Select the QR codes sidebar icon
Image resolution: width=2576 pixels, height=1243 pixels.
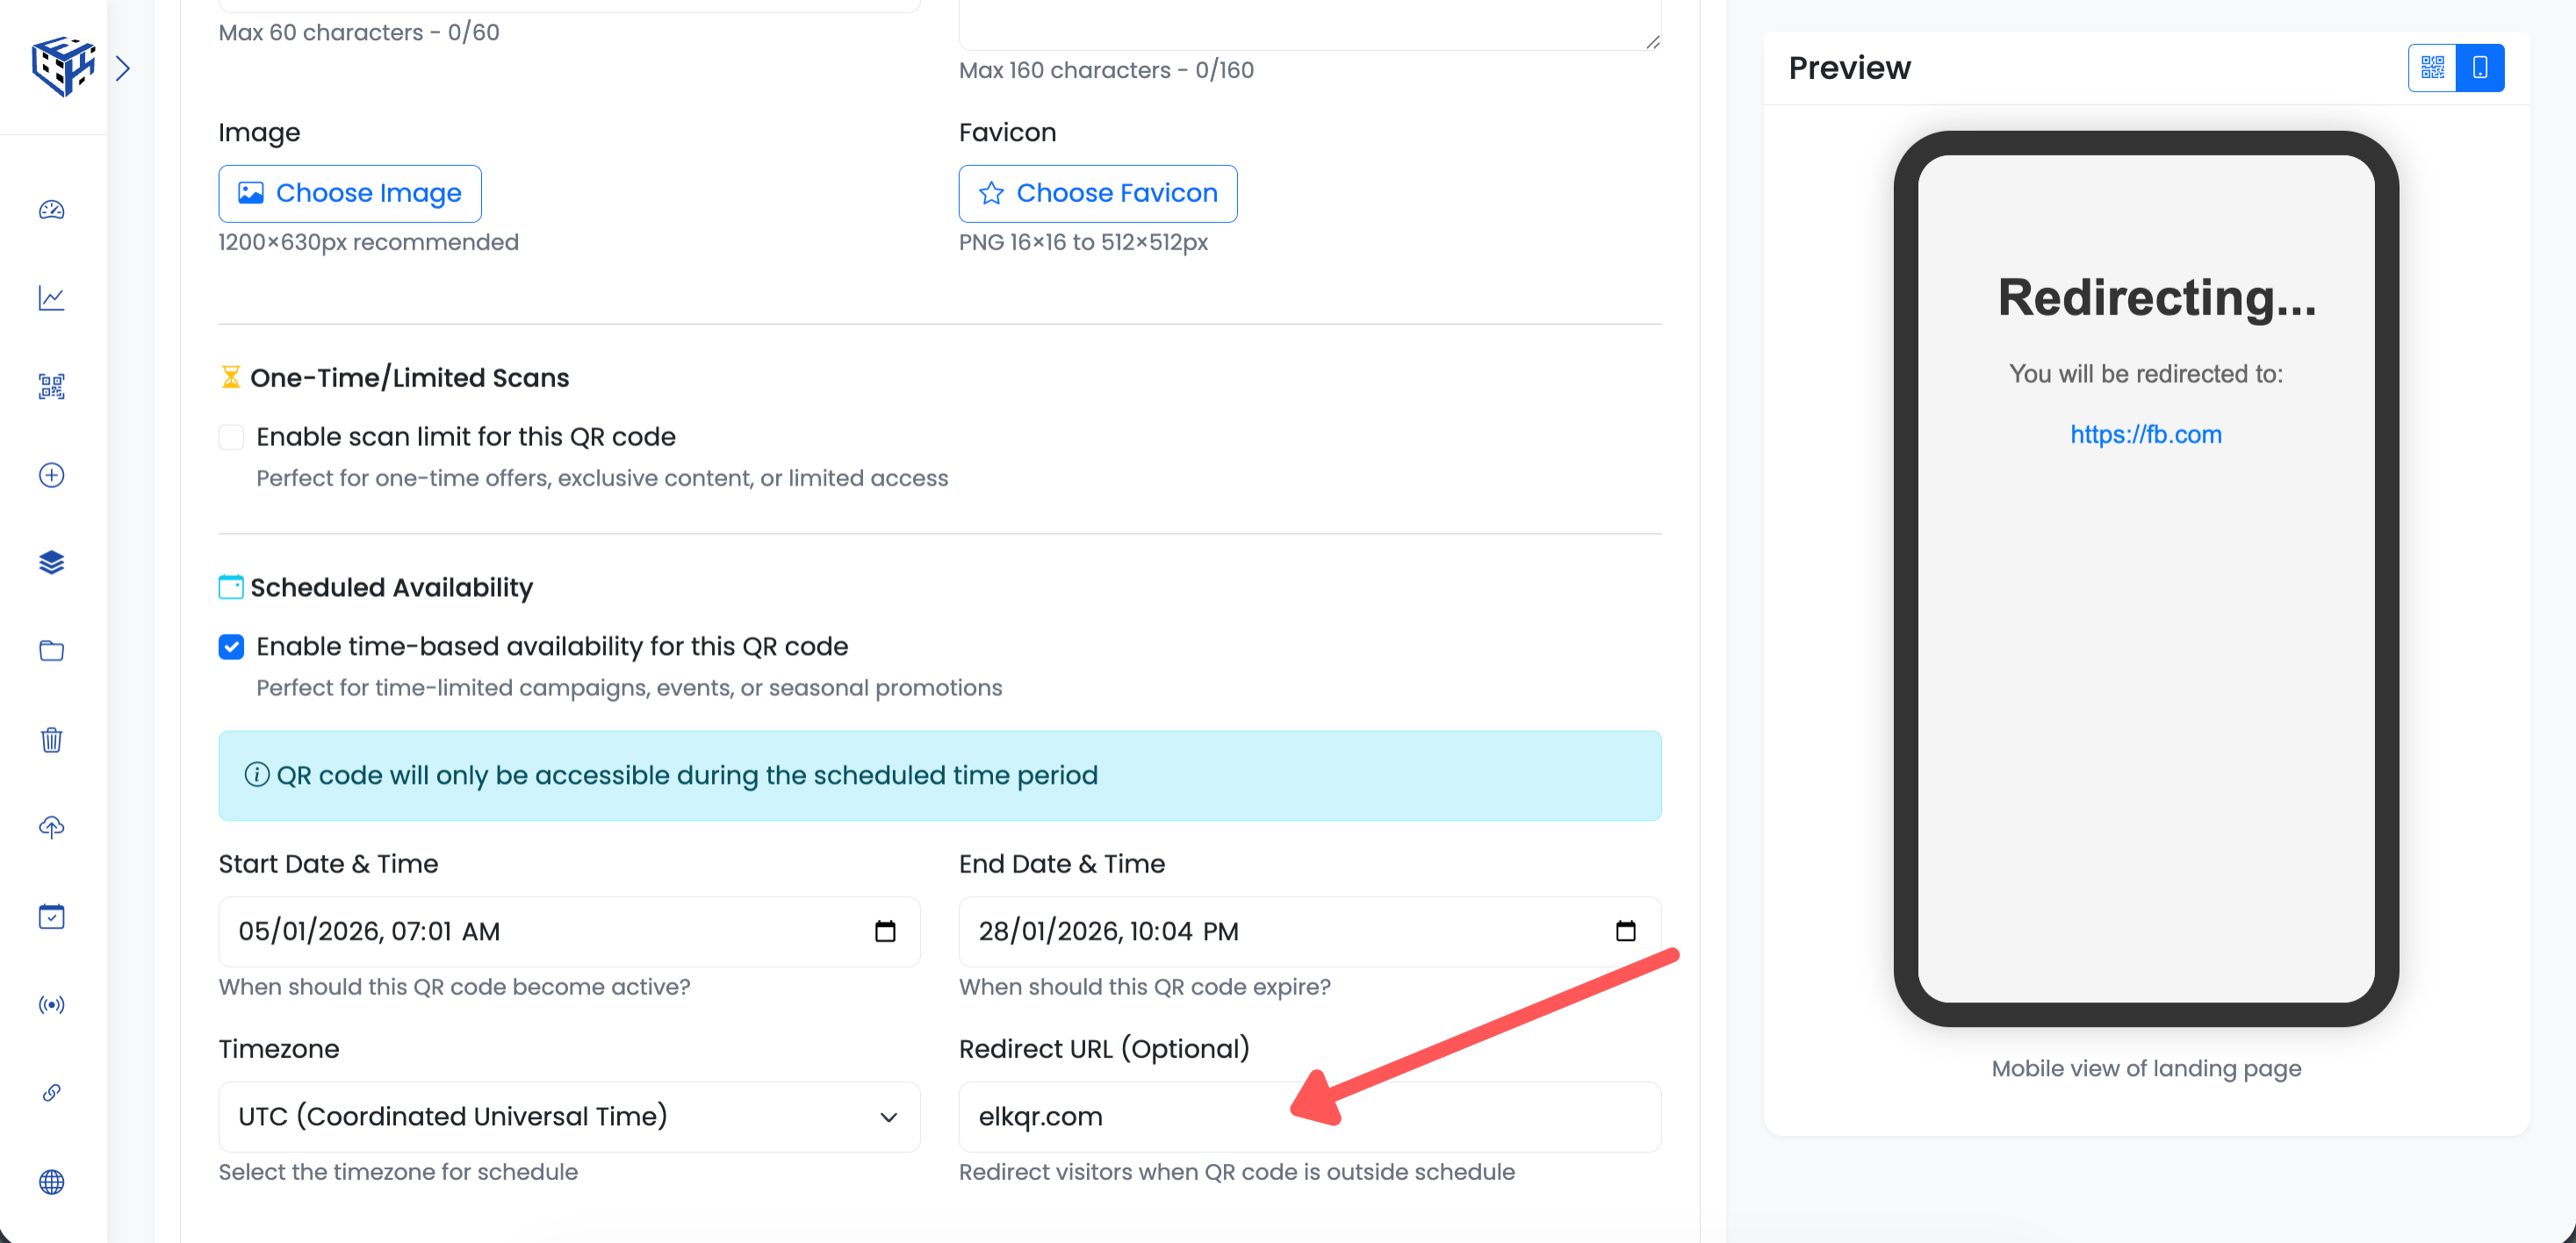tap(51, 387)
